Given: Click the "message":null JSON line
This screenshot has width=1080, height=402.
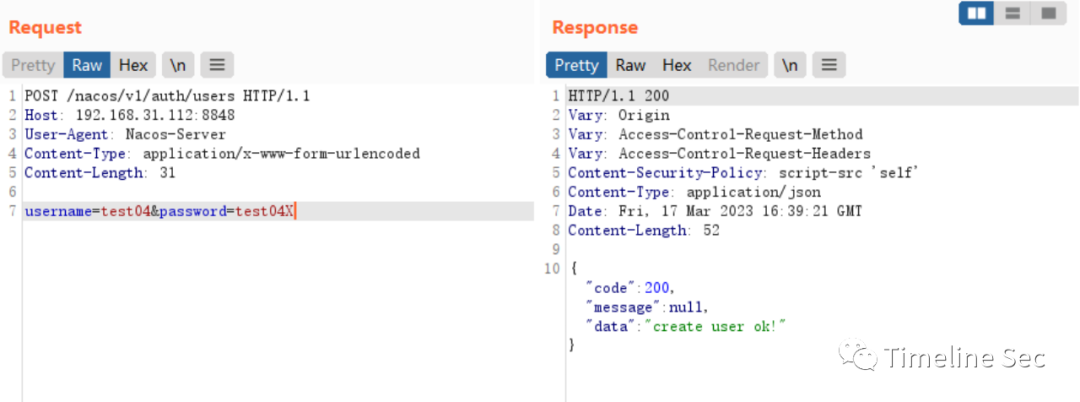Looking at the screenshot, I should [647, 307].
